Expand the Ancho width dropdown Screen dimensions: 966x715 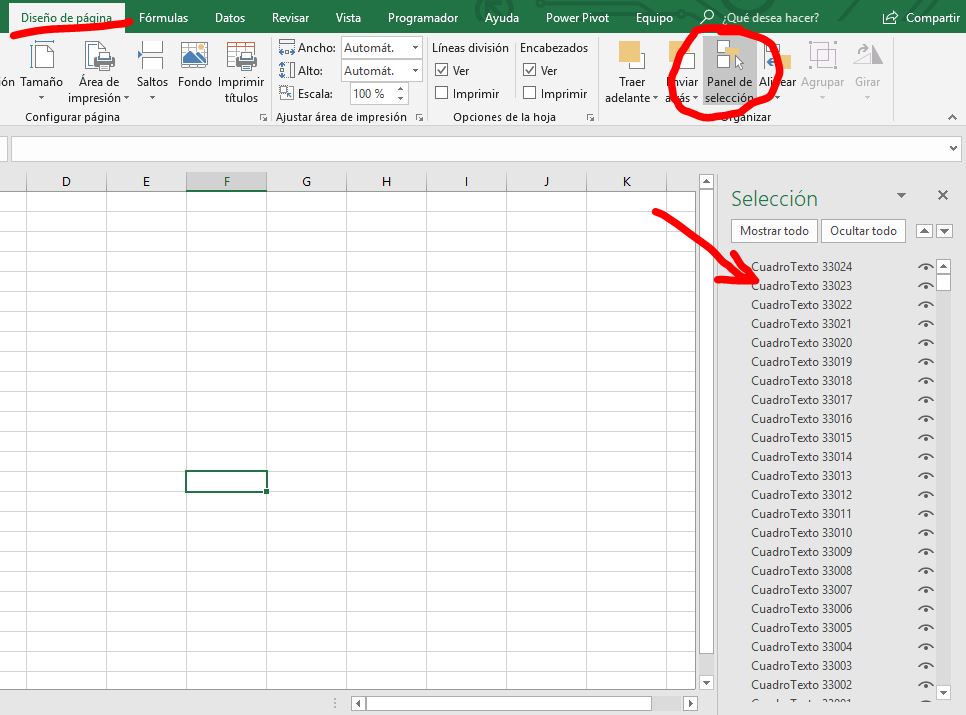415,48
